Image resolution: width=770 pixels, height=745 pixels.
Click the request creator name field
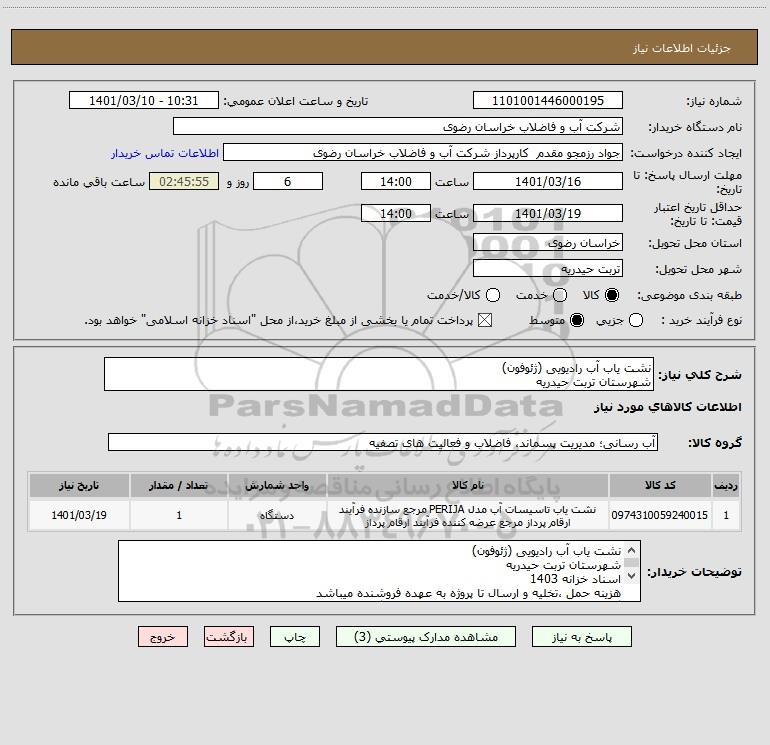(x=423, y=153)
